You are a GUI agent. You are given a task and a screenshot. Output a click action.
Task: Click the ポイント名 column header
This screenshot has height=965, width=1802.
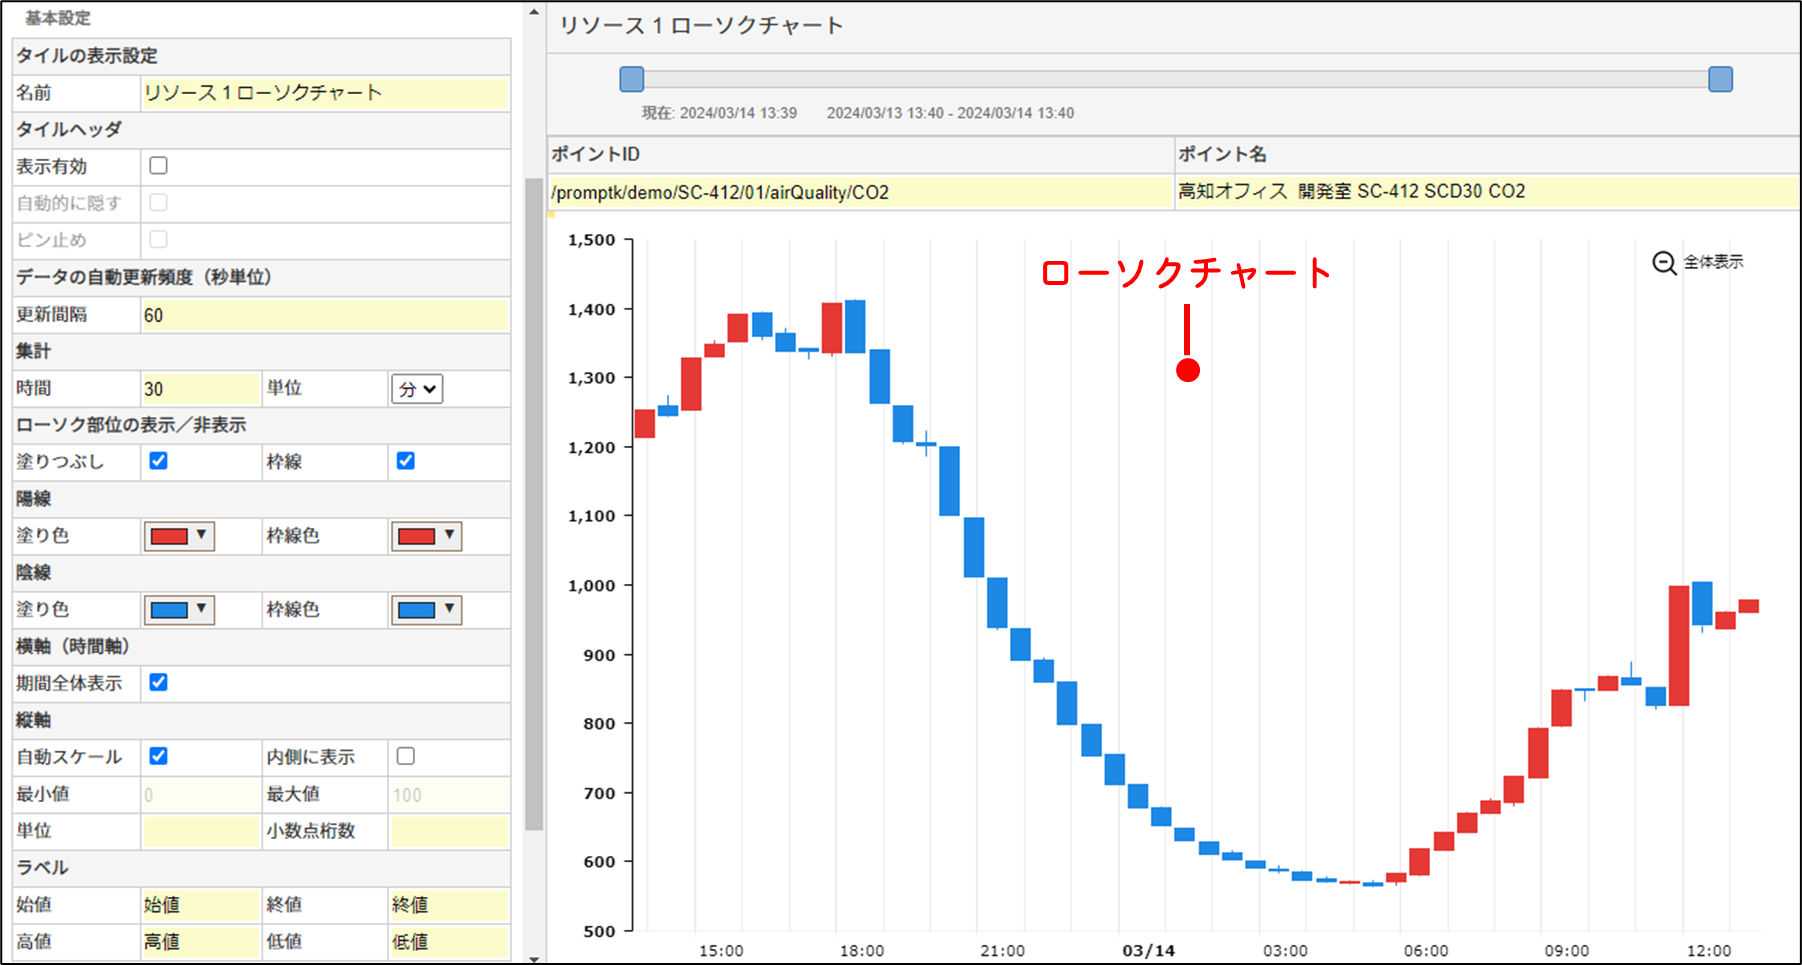pos(1488,154)
